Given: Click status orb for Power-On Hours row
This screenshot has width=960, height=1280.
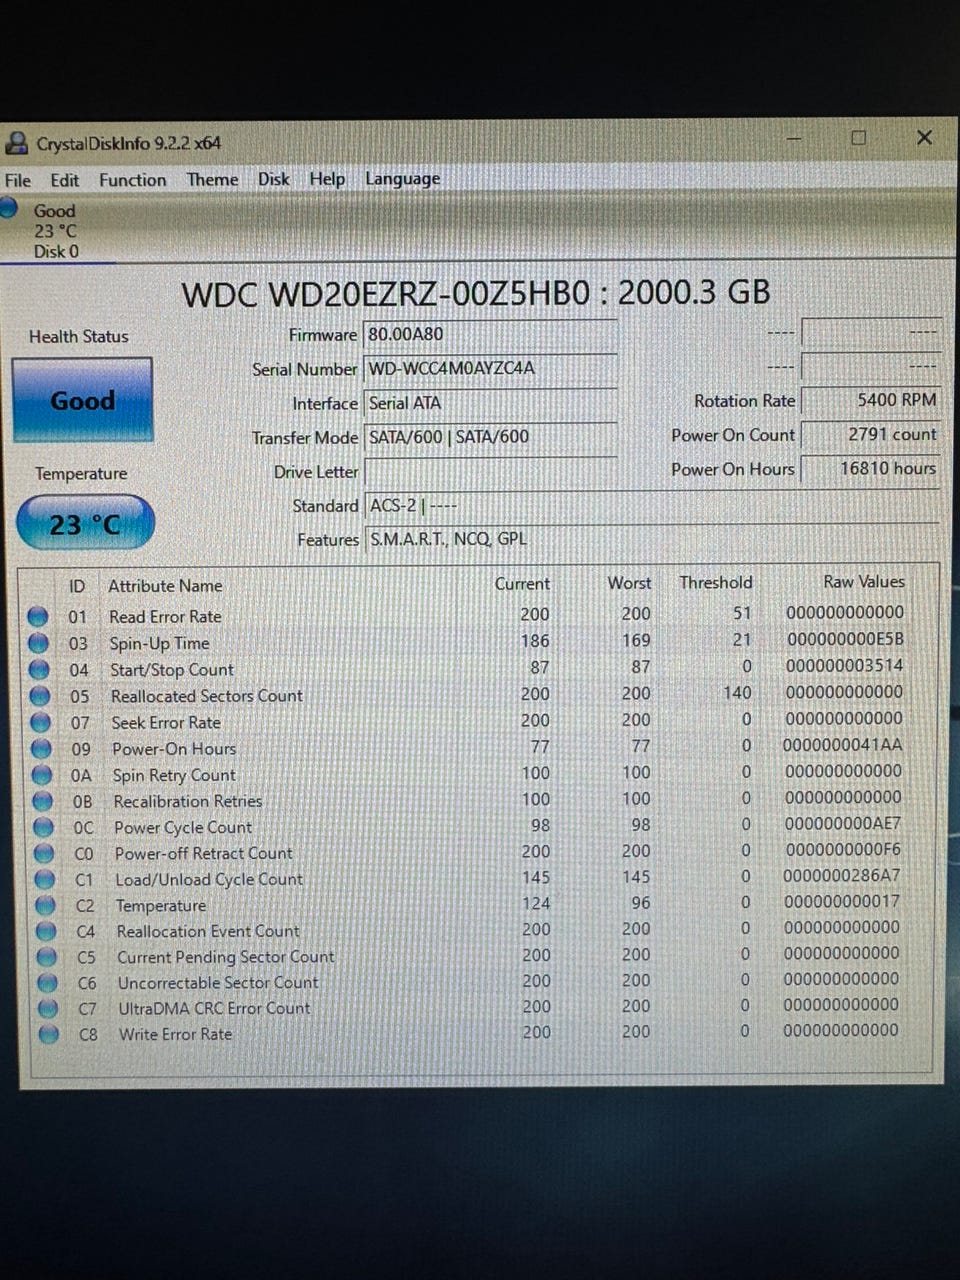Looking at the screenshot, I should click(x=42, y=748).
